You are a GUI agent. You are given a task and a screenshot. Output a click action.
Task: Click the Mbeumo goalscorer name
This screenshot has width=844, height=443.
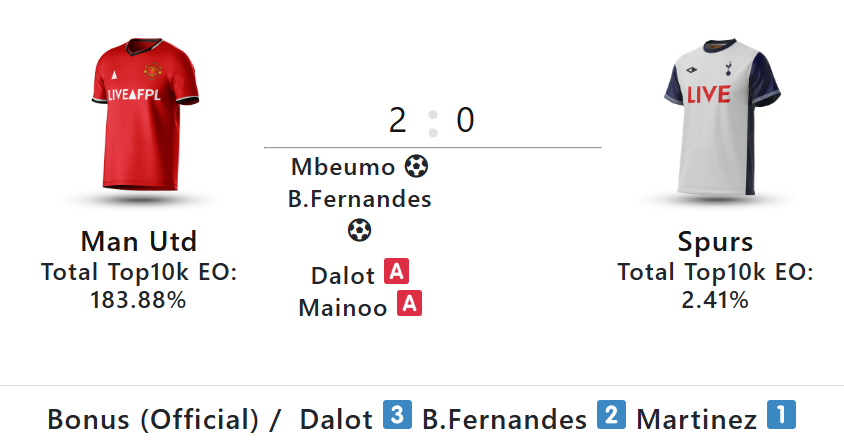click(x=343, y=167)
